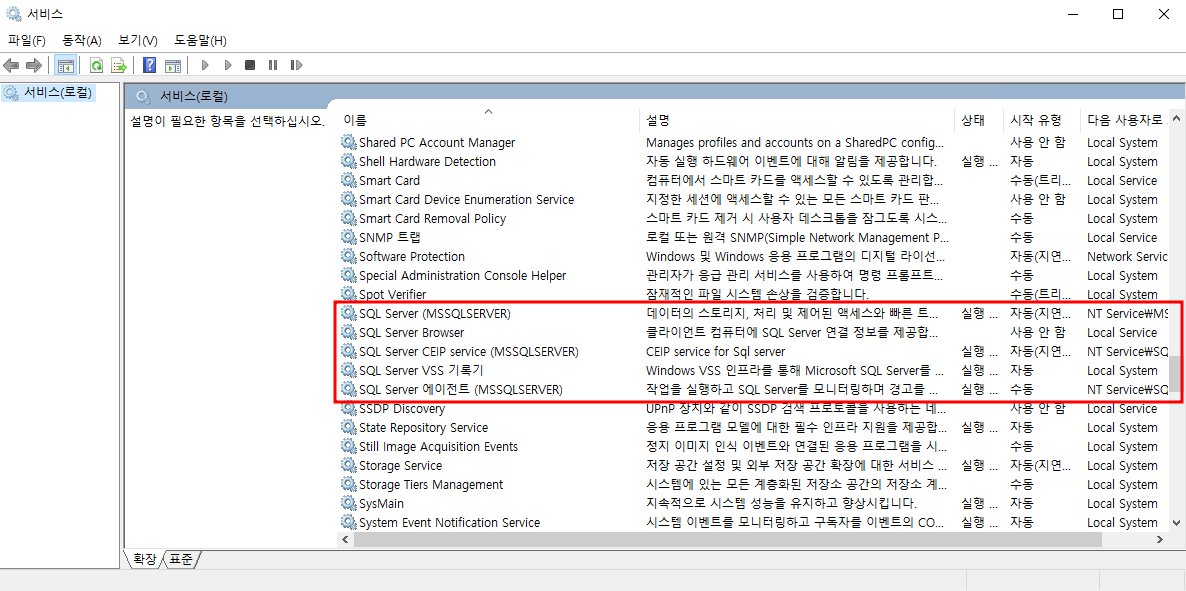Click the Back arrow toolbar icon
This screenshot has width=1186, height=591.
click(11, 65)
